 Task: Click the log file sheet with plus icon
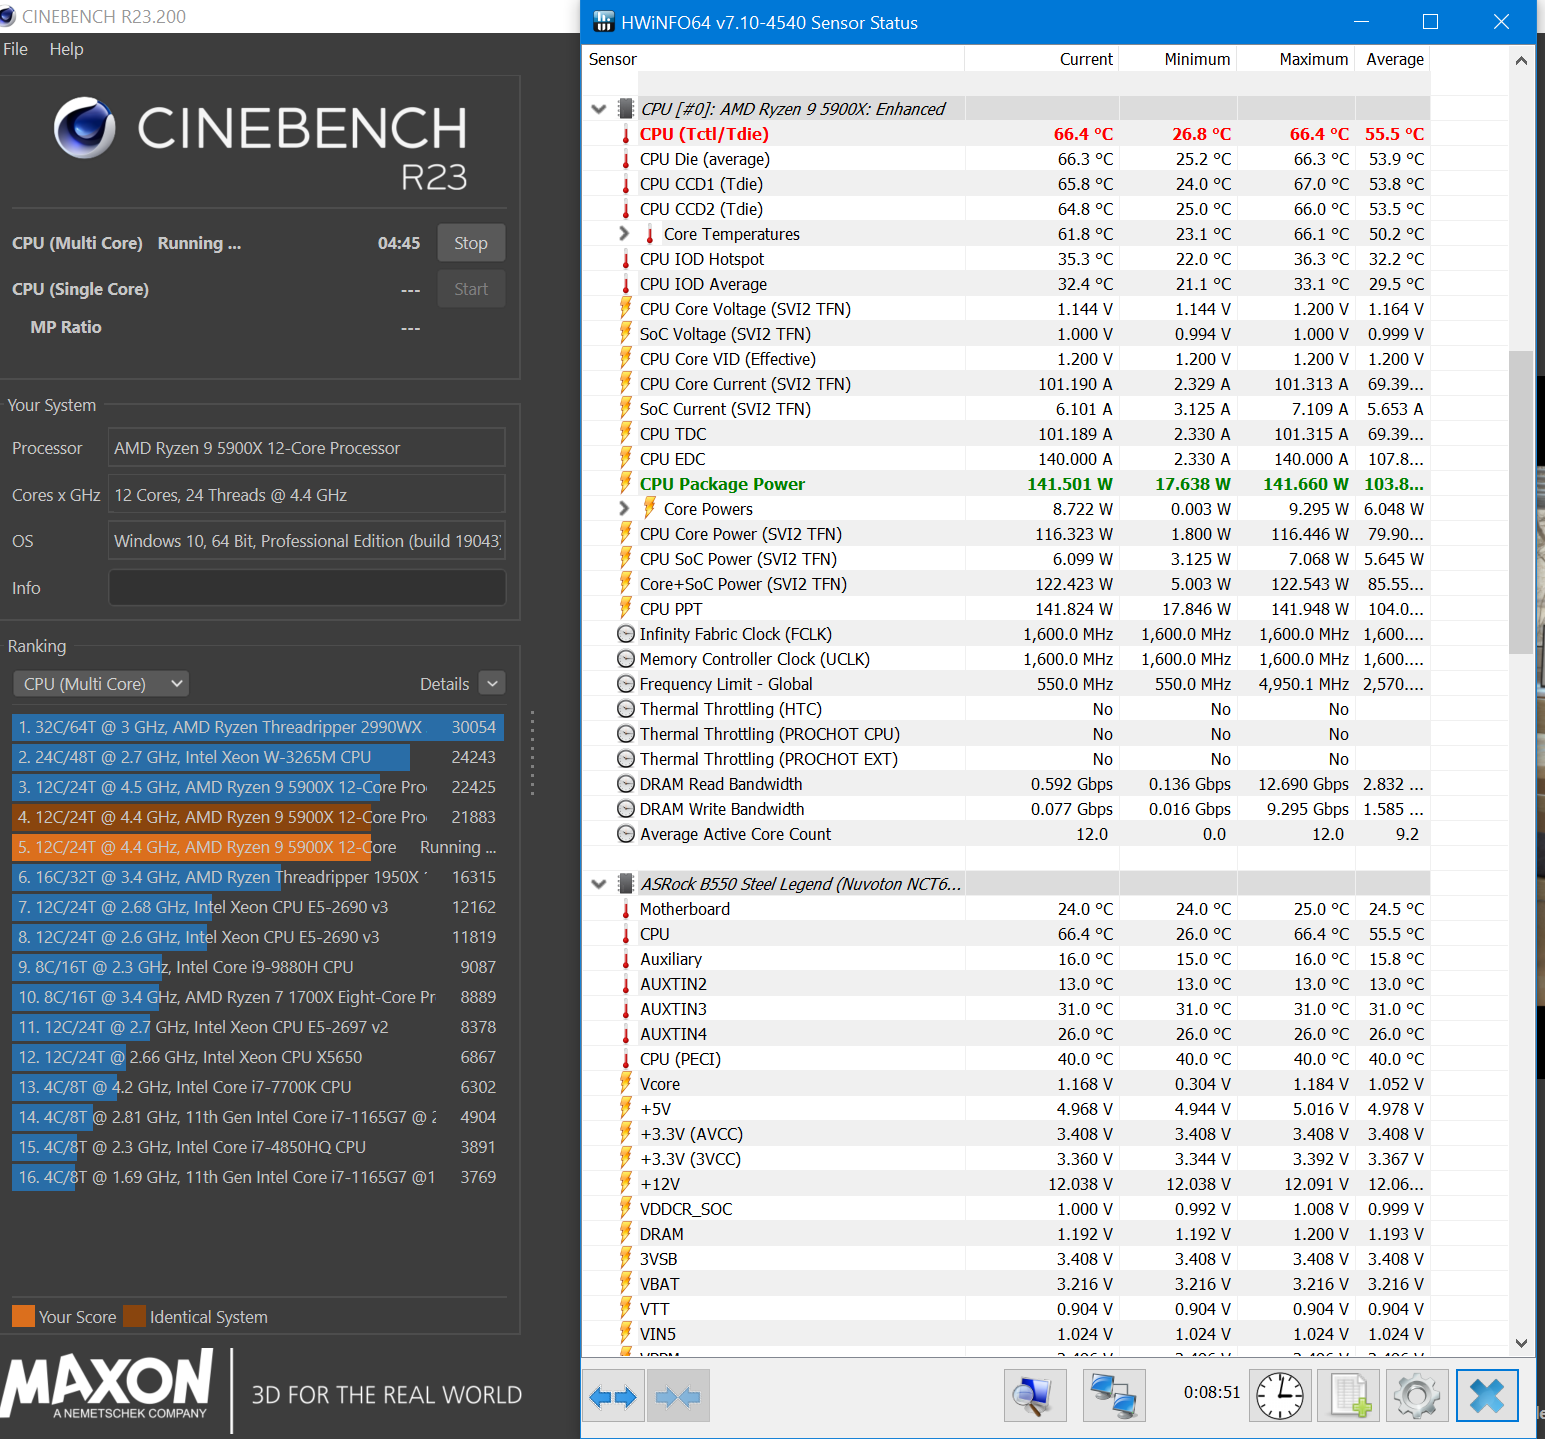pyautogui.click(x=1349, y=1395)
